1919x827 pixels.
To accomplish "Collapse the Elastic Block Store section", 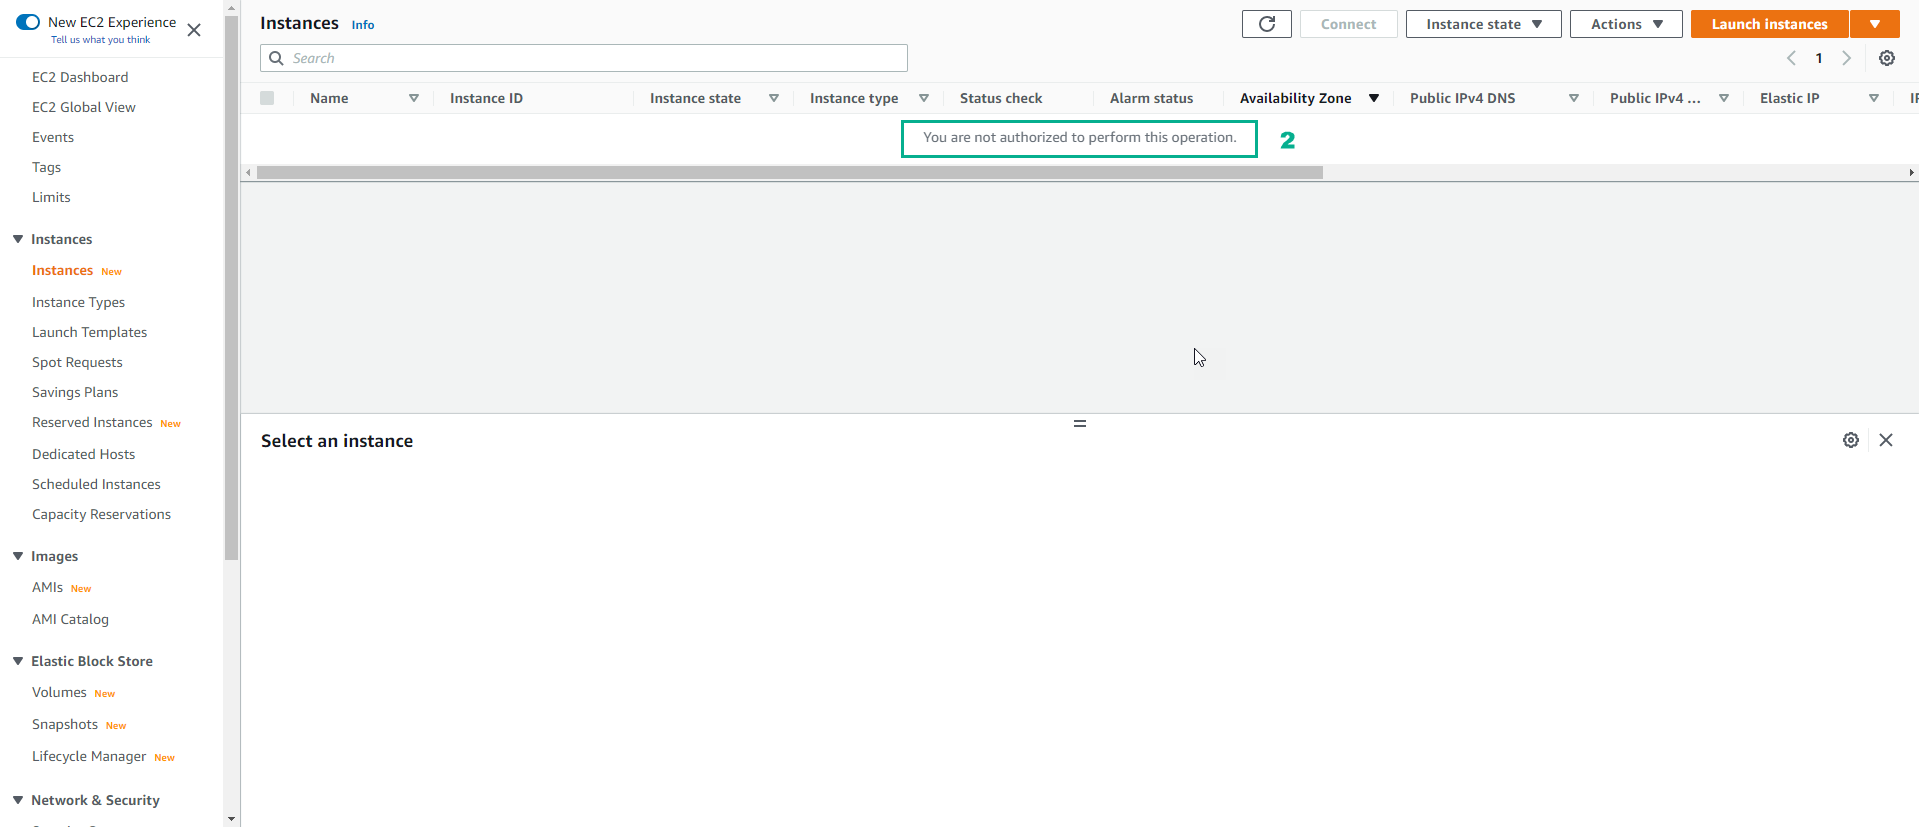I will point(18,661).
